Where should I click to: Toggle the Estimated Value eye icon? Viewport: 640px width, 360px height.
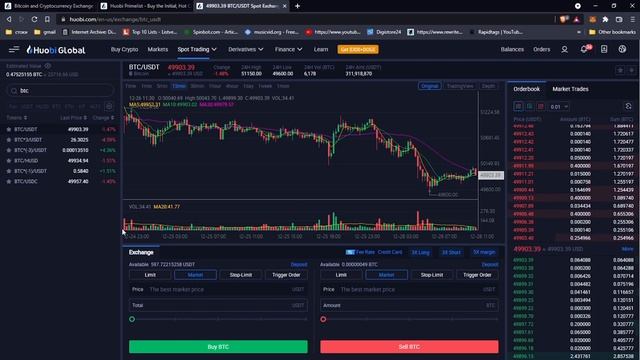point(48,66)
